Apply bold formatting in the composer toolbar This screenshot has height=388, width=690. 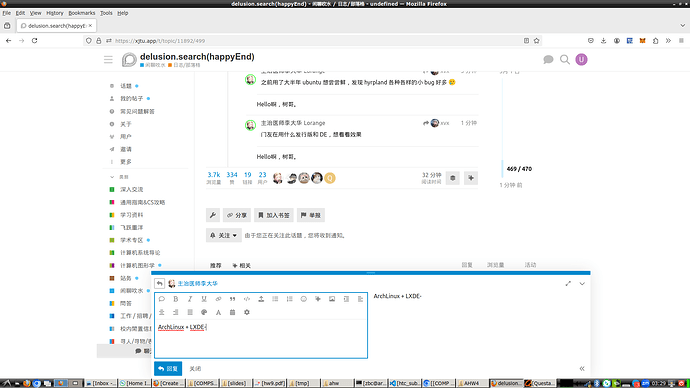pyautogui.click(x=176, y=299)
